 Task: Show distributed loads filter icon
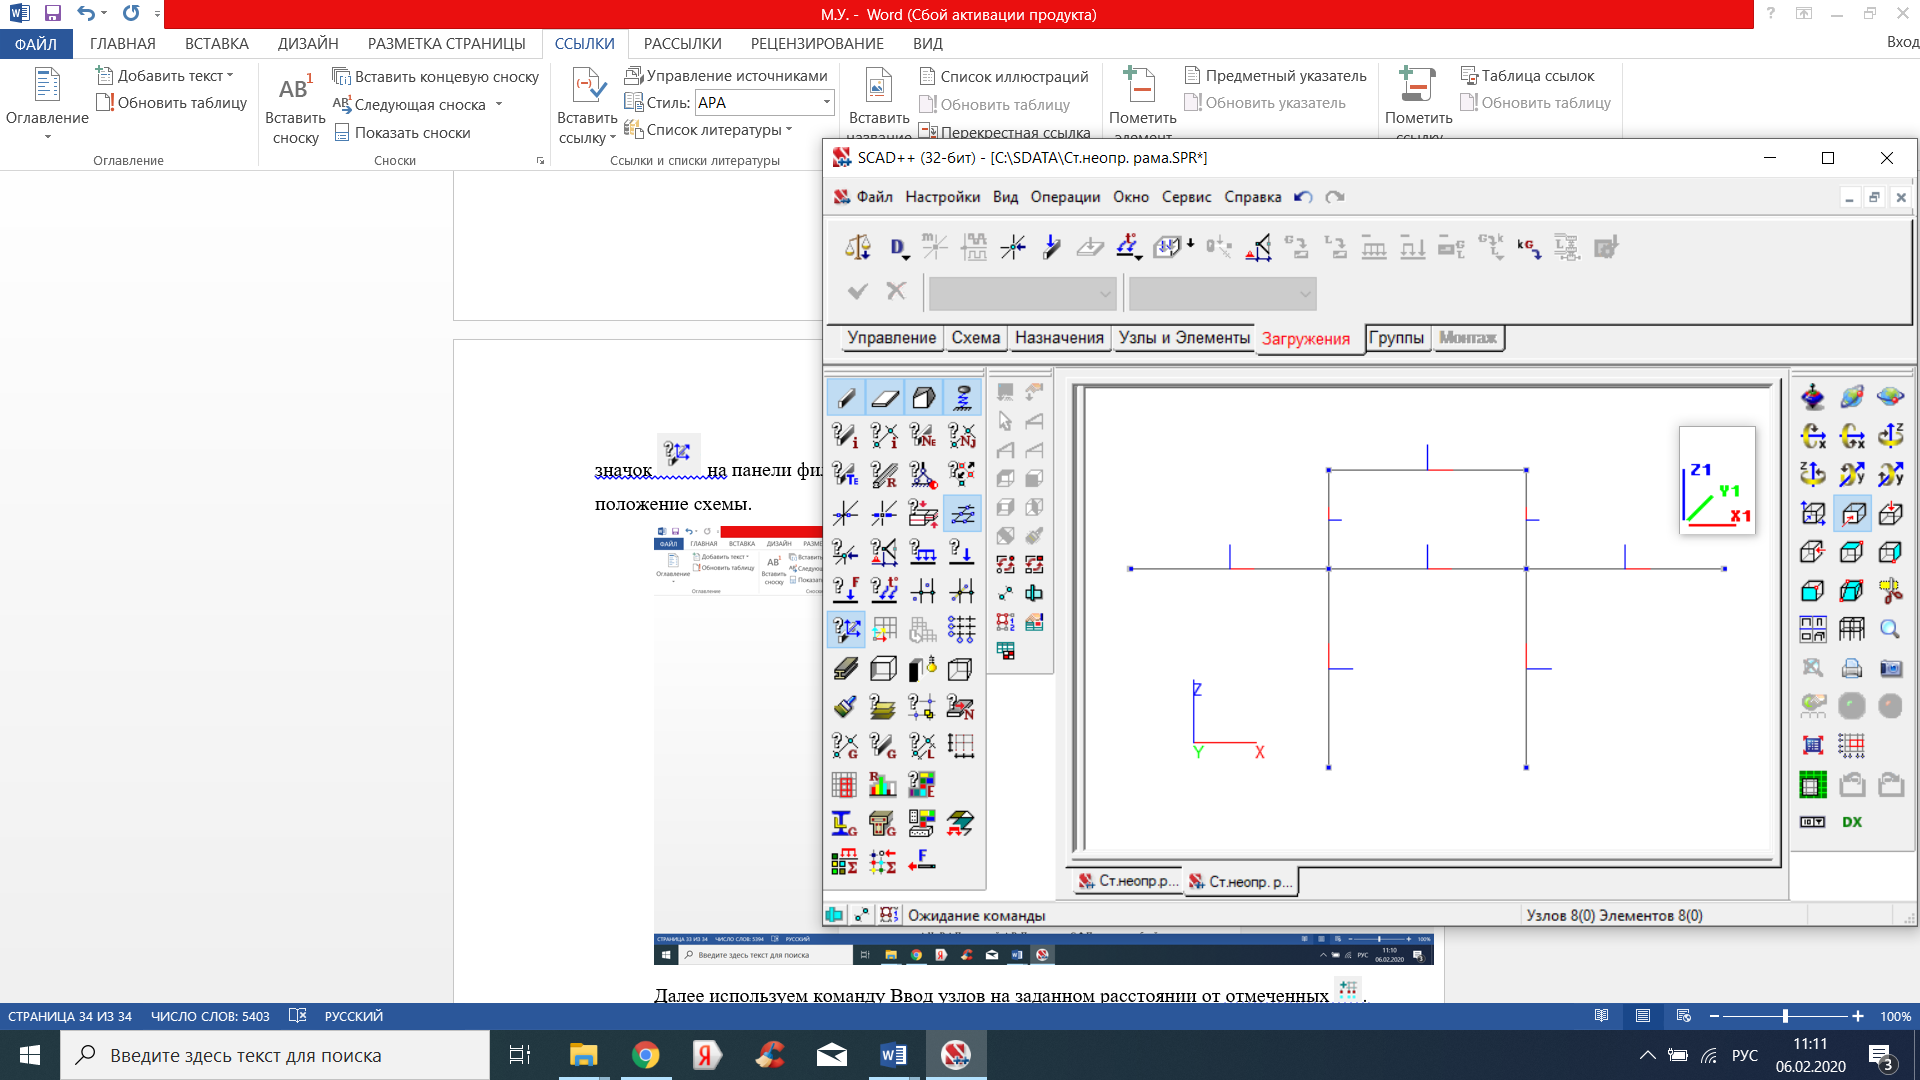point(923,552)
